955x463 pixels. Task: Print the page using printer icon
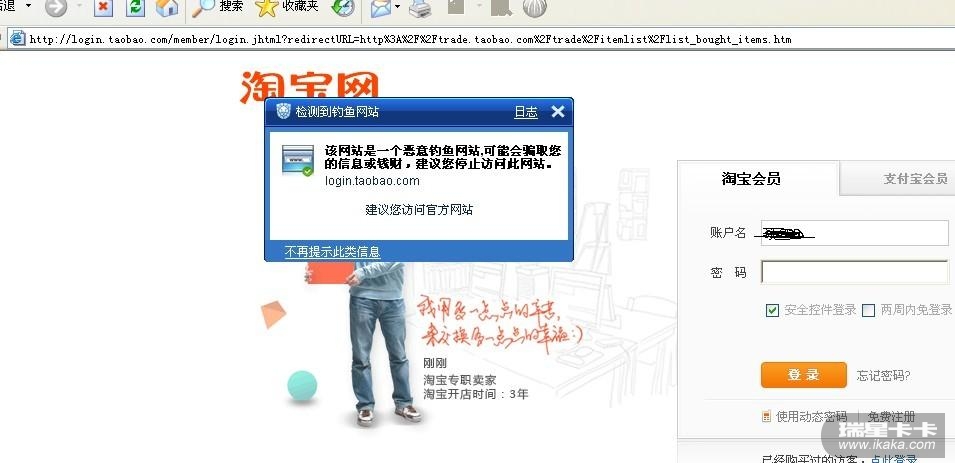point(420,8)
